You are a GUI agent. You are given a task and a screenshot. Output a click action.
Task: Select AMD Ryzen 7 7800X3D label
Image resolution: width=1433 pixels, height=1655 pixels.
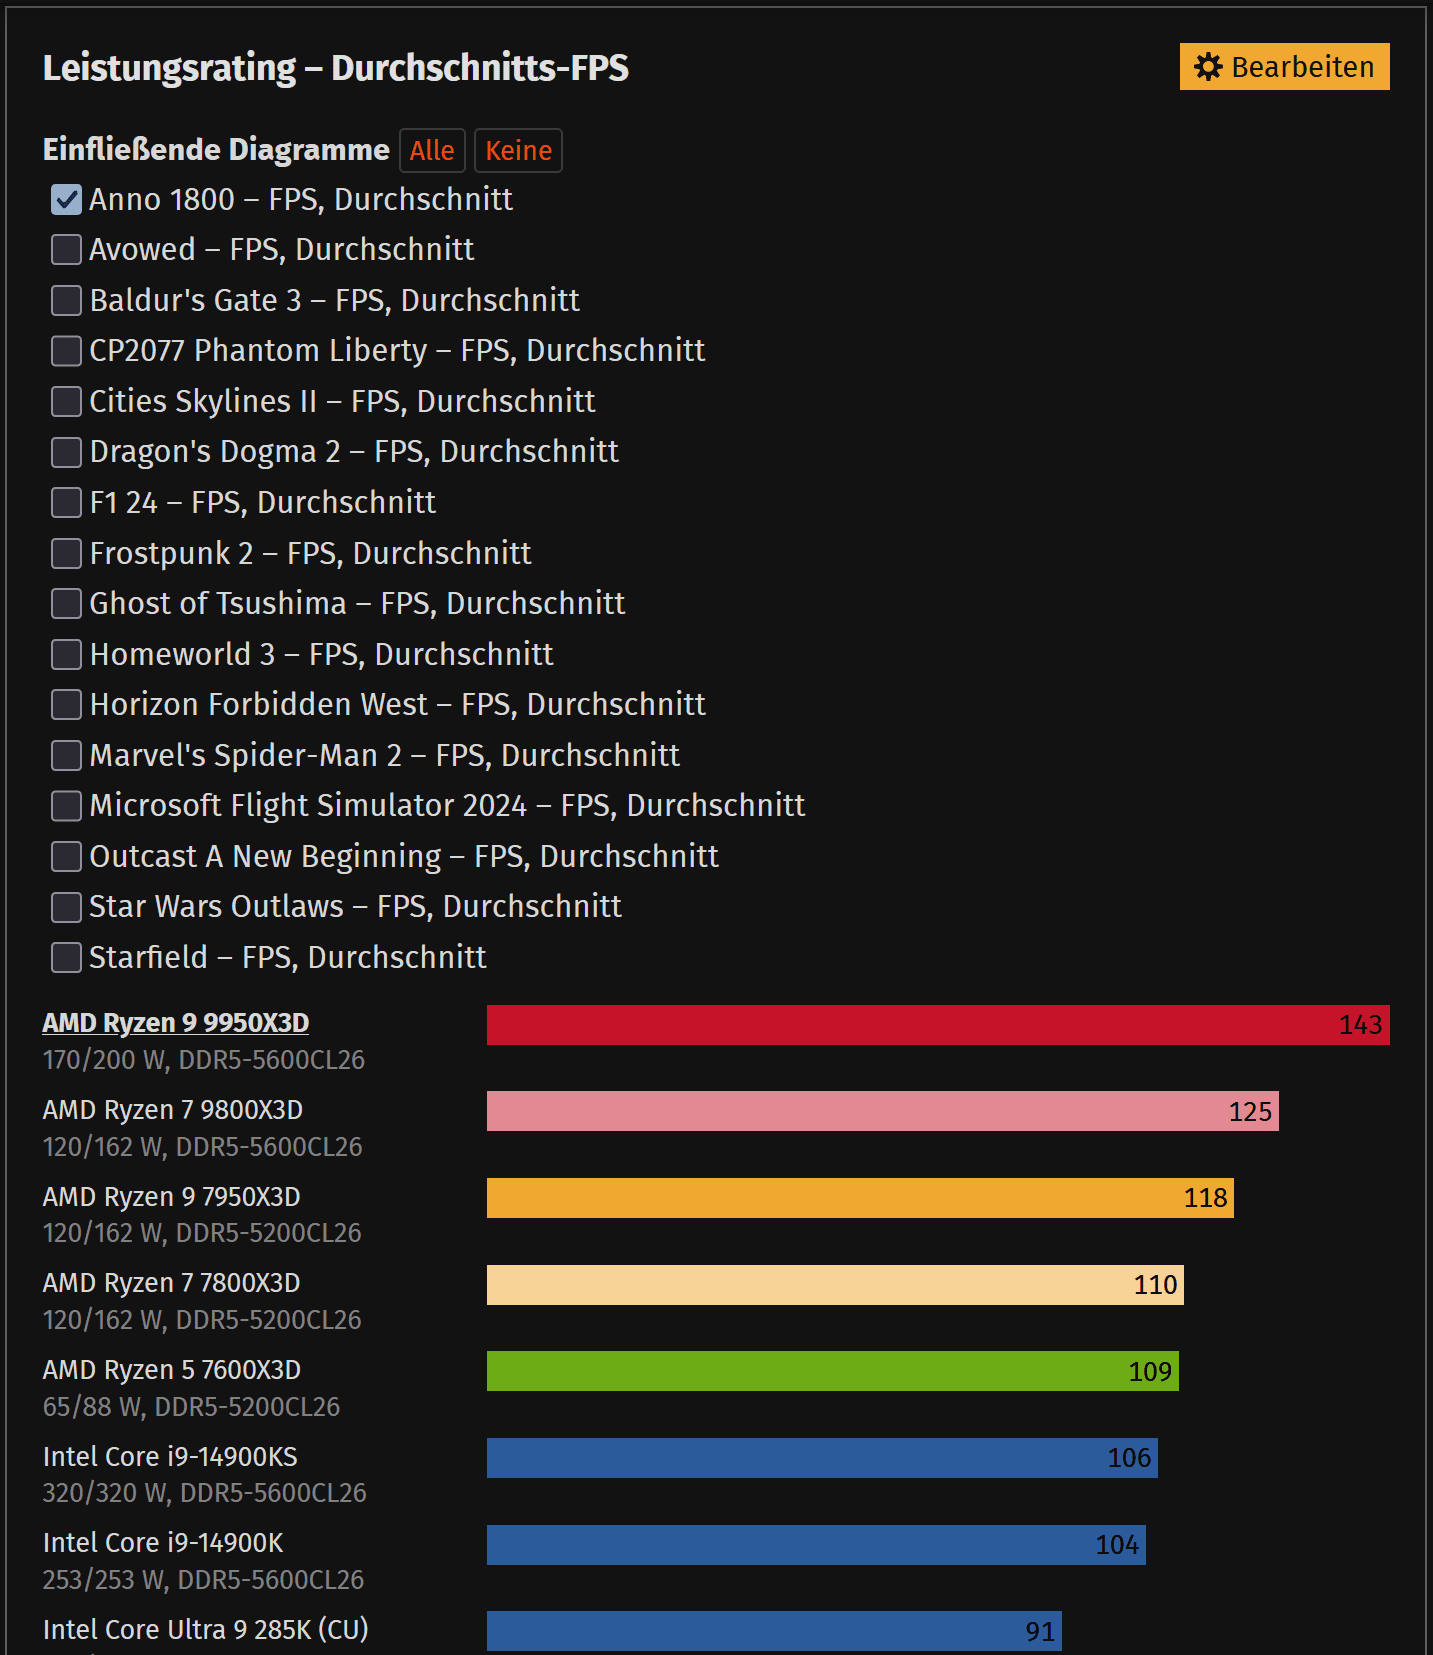pyautogui.click(x=172, y=1283)
